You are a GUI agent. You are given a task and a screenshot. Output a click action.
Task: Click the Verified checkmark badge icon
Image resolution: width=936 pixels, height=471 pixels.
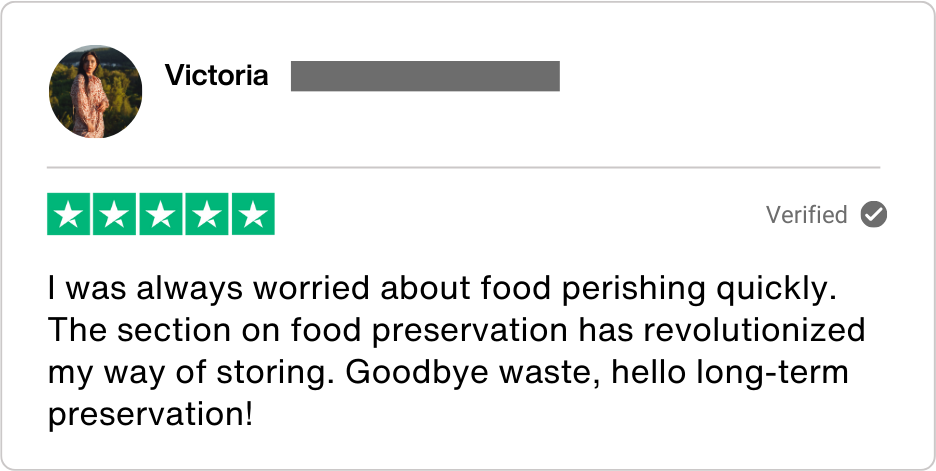[874, 215]
